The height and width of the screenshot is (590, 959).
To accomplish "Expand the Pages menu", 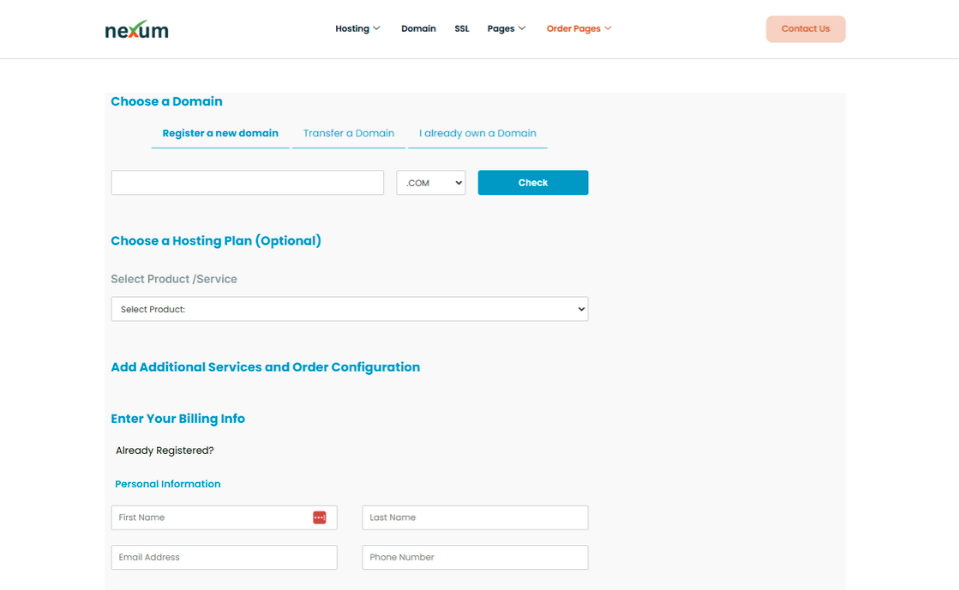I will (x=506, y=29).
